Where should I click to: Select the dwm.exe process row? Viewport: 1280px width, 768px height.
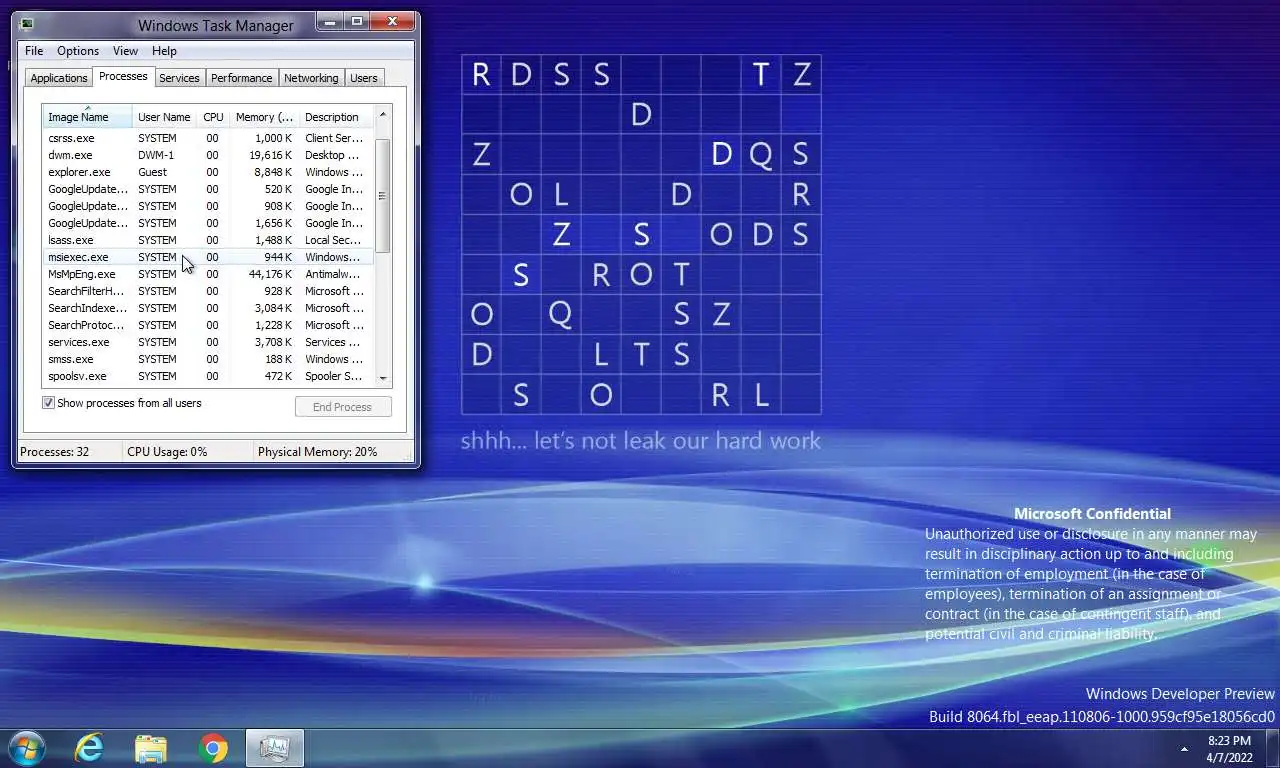pyautogui.click(x=208, y=155)
